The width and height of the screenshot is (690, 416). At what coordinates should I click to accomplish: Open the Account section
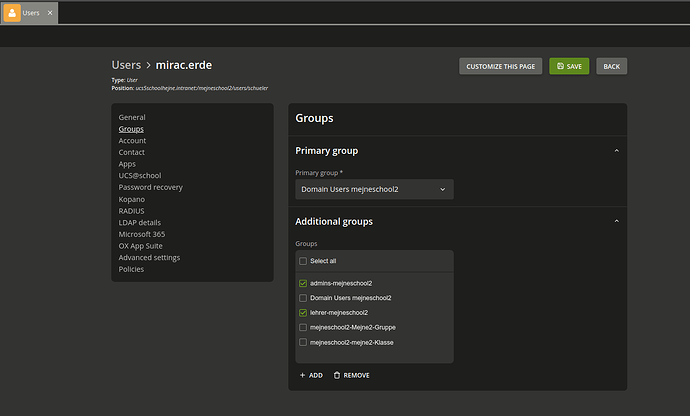pyautogui.click(x=132, y=140)
